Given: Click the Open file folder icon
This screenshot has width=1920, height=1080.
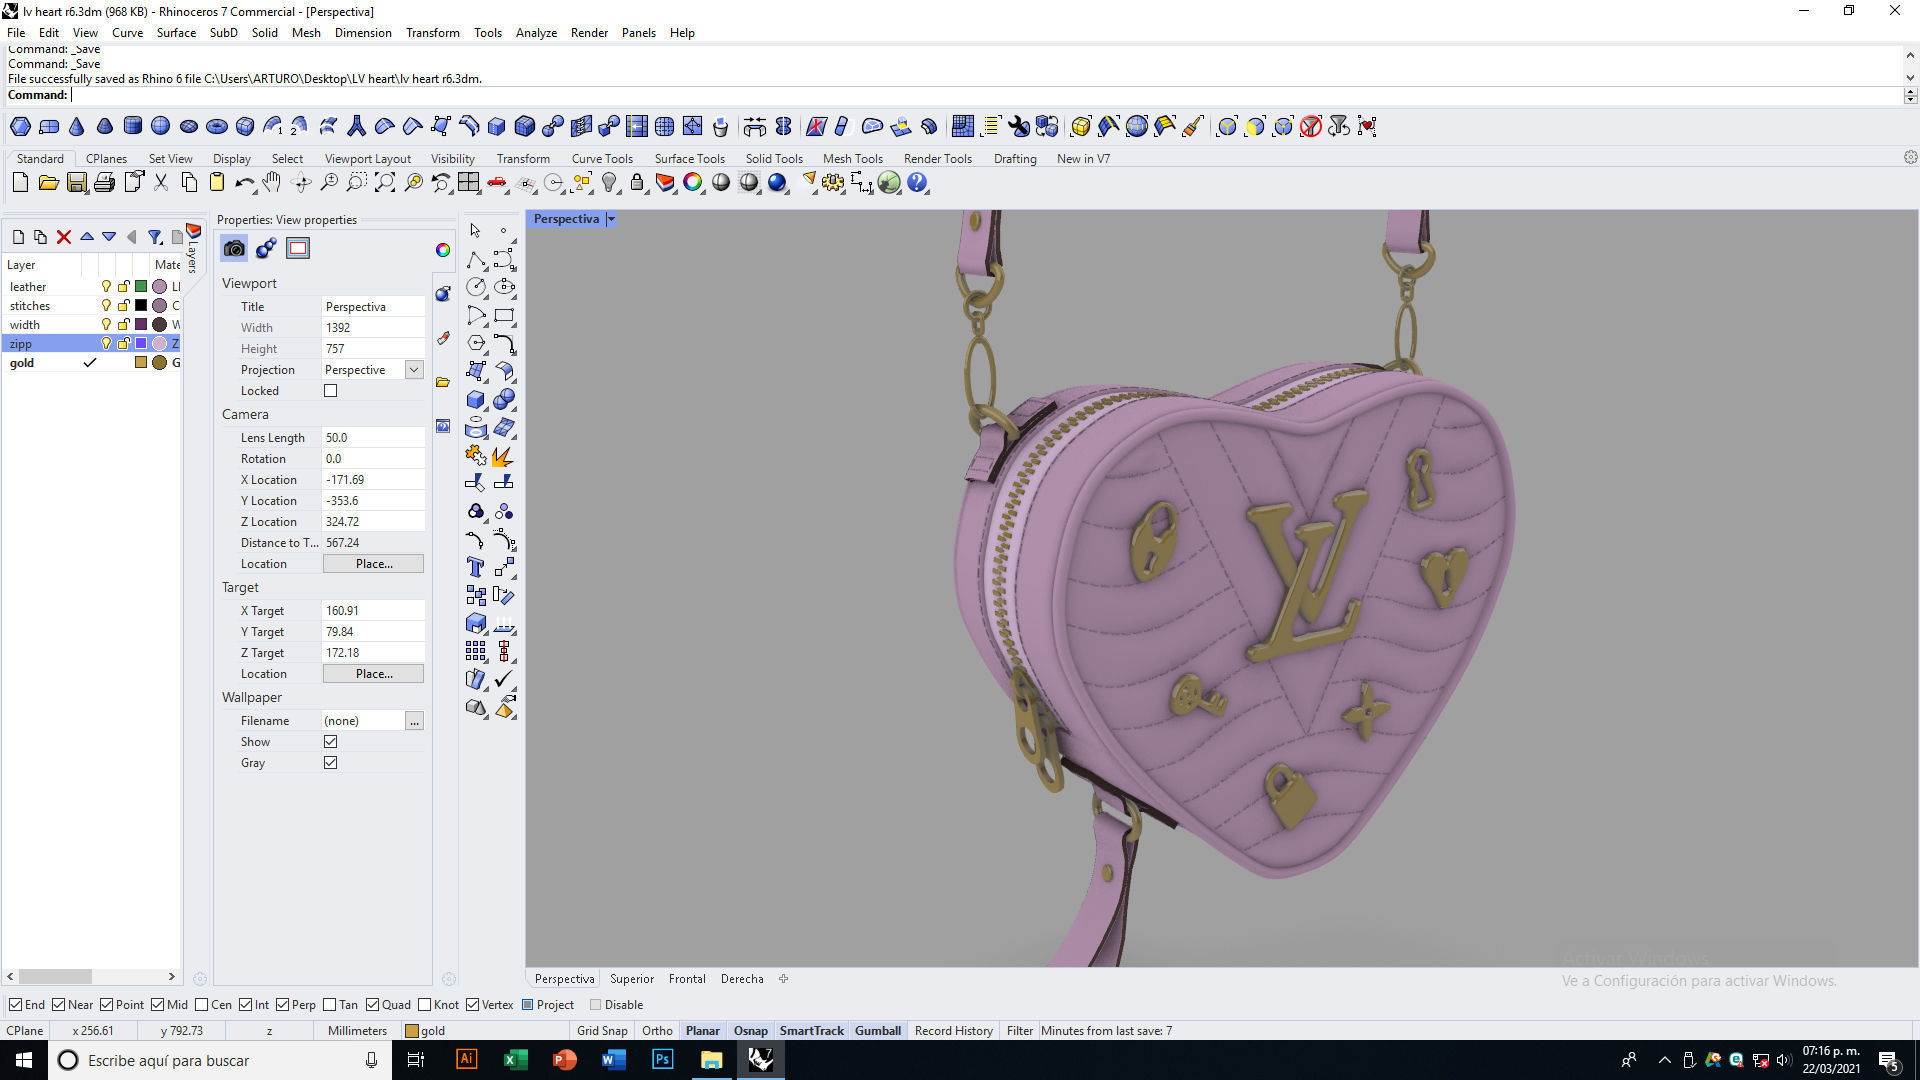Looking at the screenshot, I should (48, 183).
